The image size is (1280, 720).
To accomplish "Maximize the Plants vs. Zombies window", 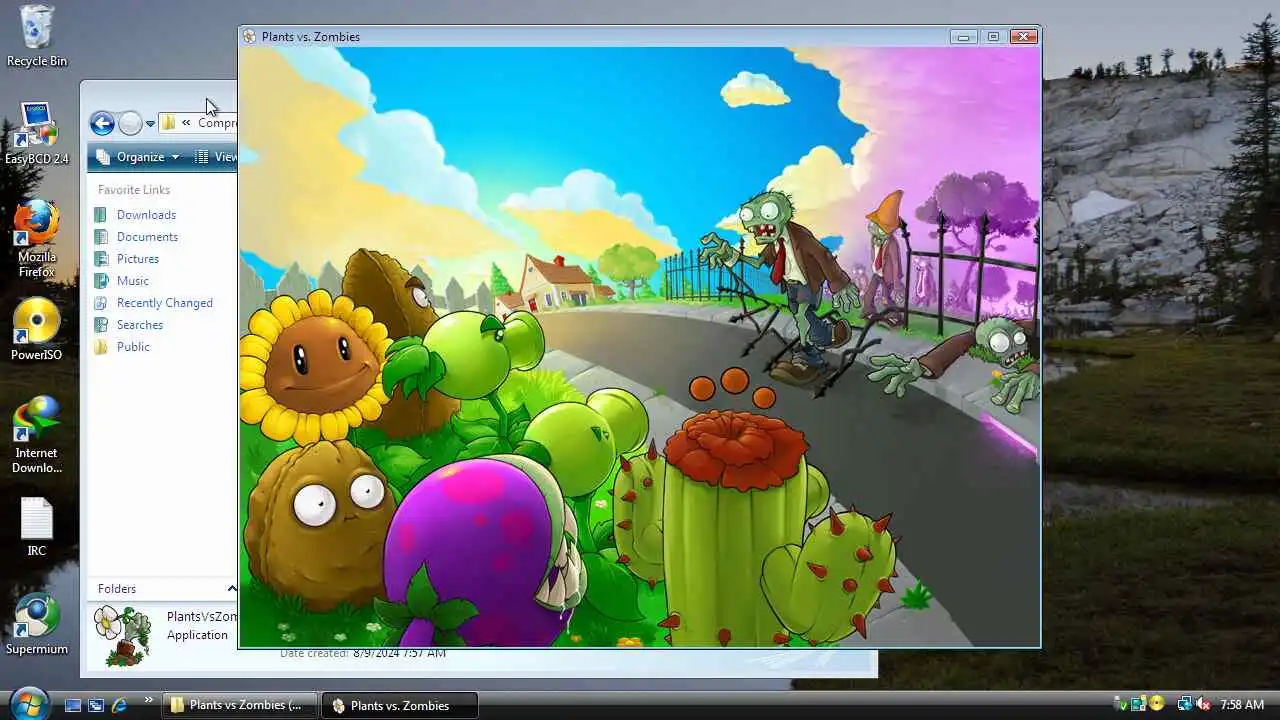I will [993, 37].
